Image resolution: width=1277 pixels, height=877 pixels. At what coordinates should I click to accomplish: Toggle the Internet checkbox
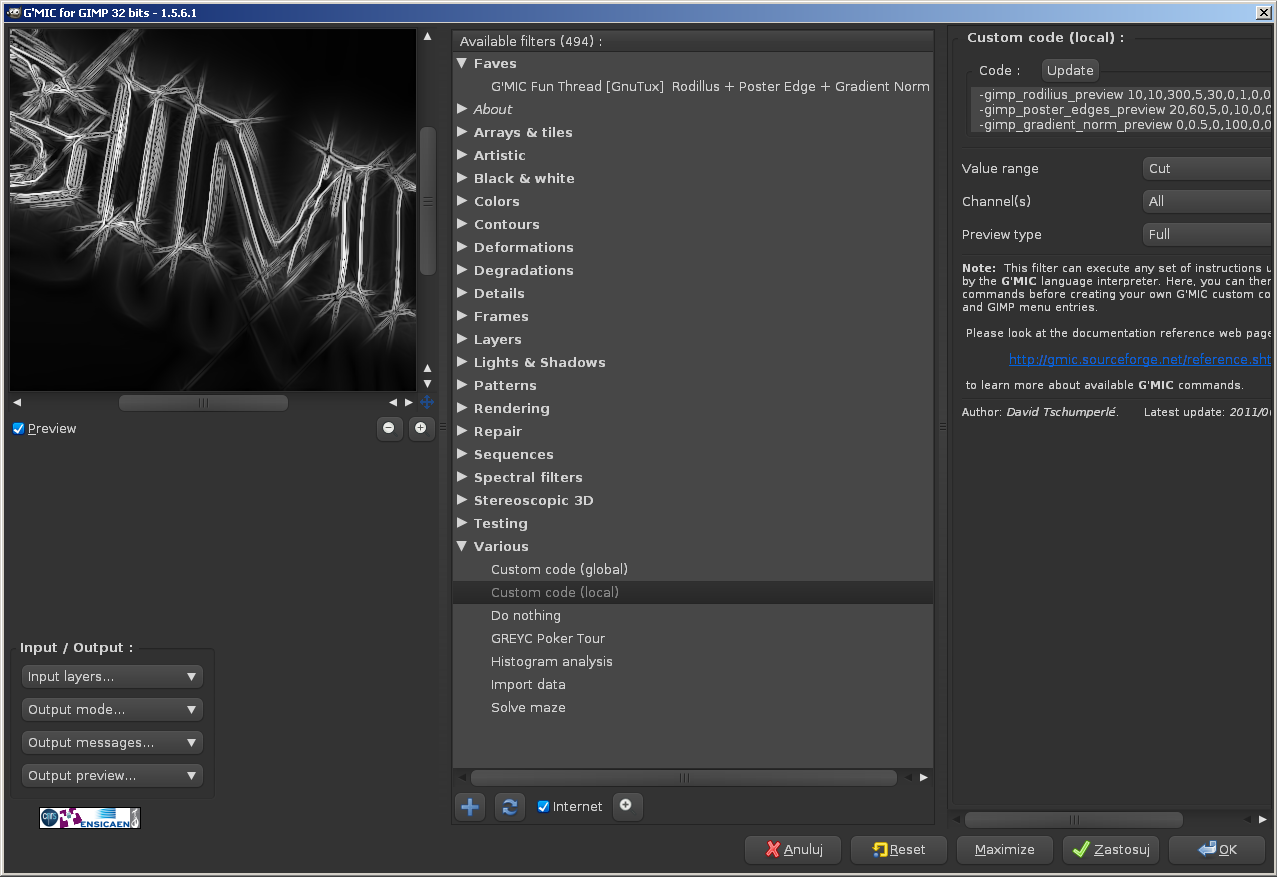click(543, 806)
